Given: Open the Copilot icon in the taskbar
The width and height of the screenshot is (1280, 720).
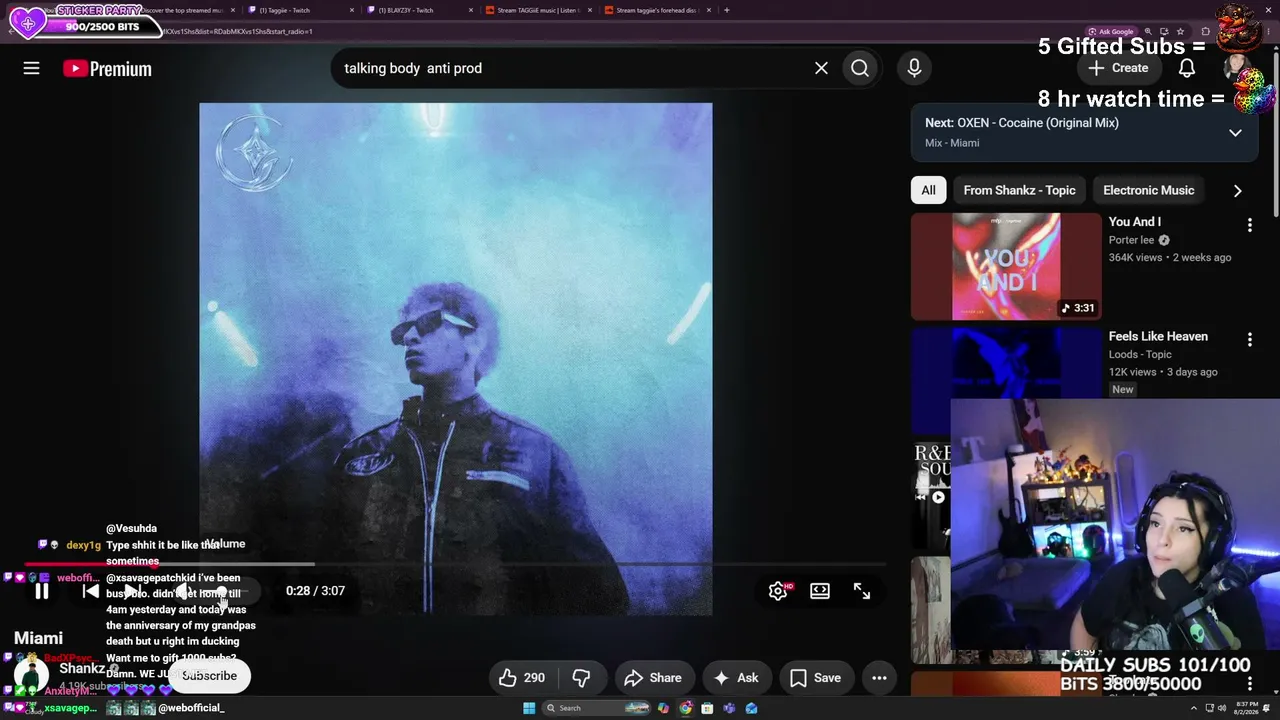Looking at the screenshot, I should click(665, 708).
